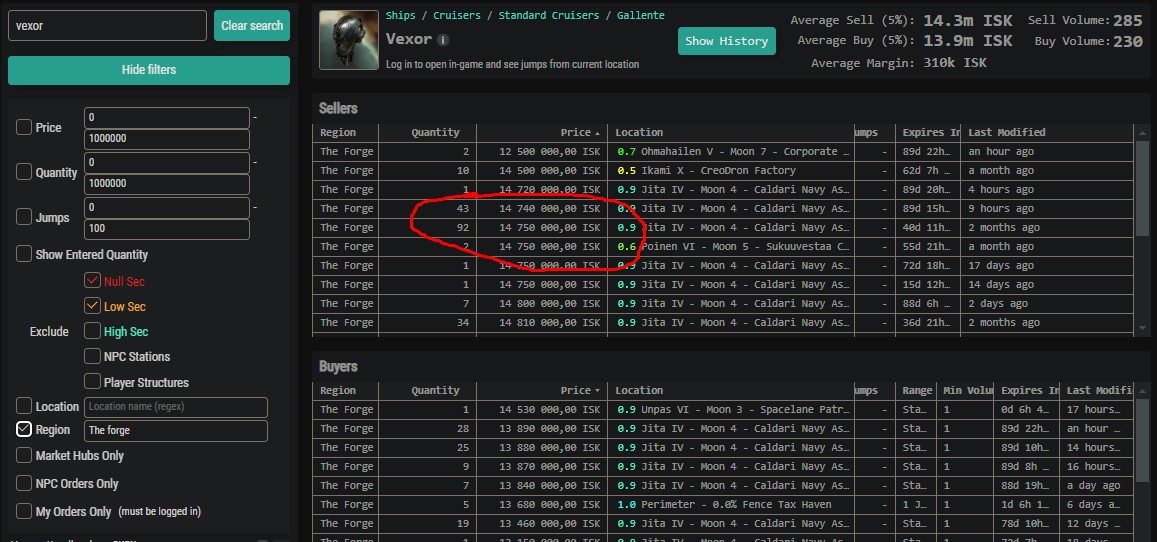Sort Sellers table by Price column header

point(542,133)
